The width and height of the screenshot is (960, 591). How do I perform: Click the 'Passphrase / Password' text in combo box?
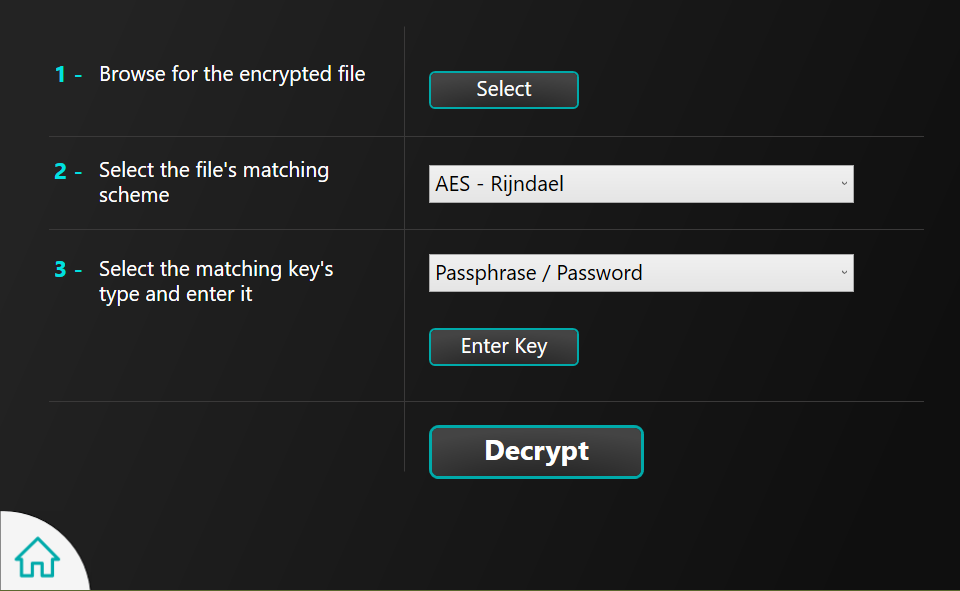tap(539, 273)
